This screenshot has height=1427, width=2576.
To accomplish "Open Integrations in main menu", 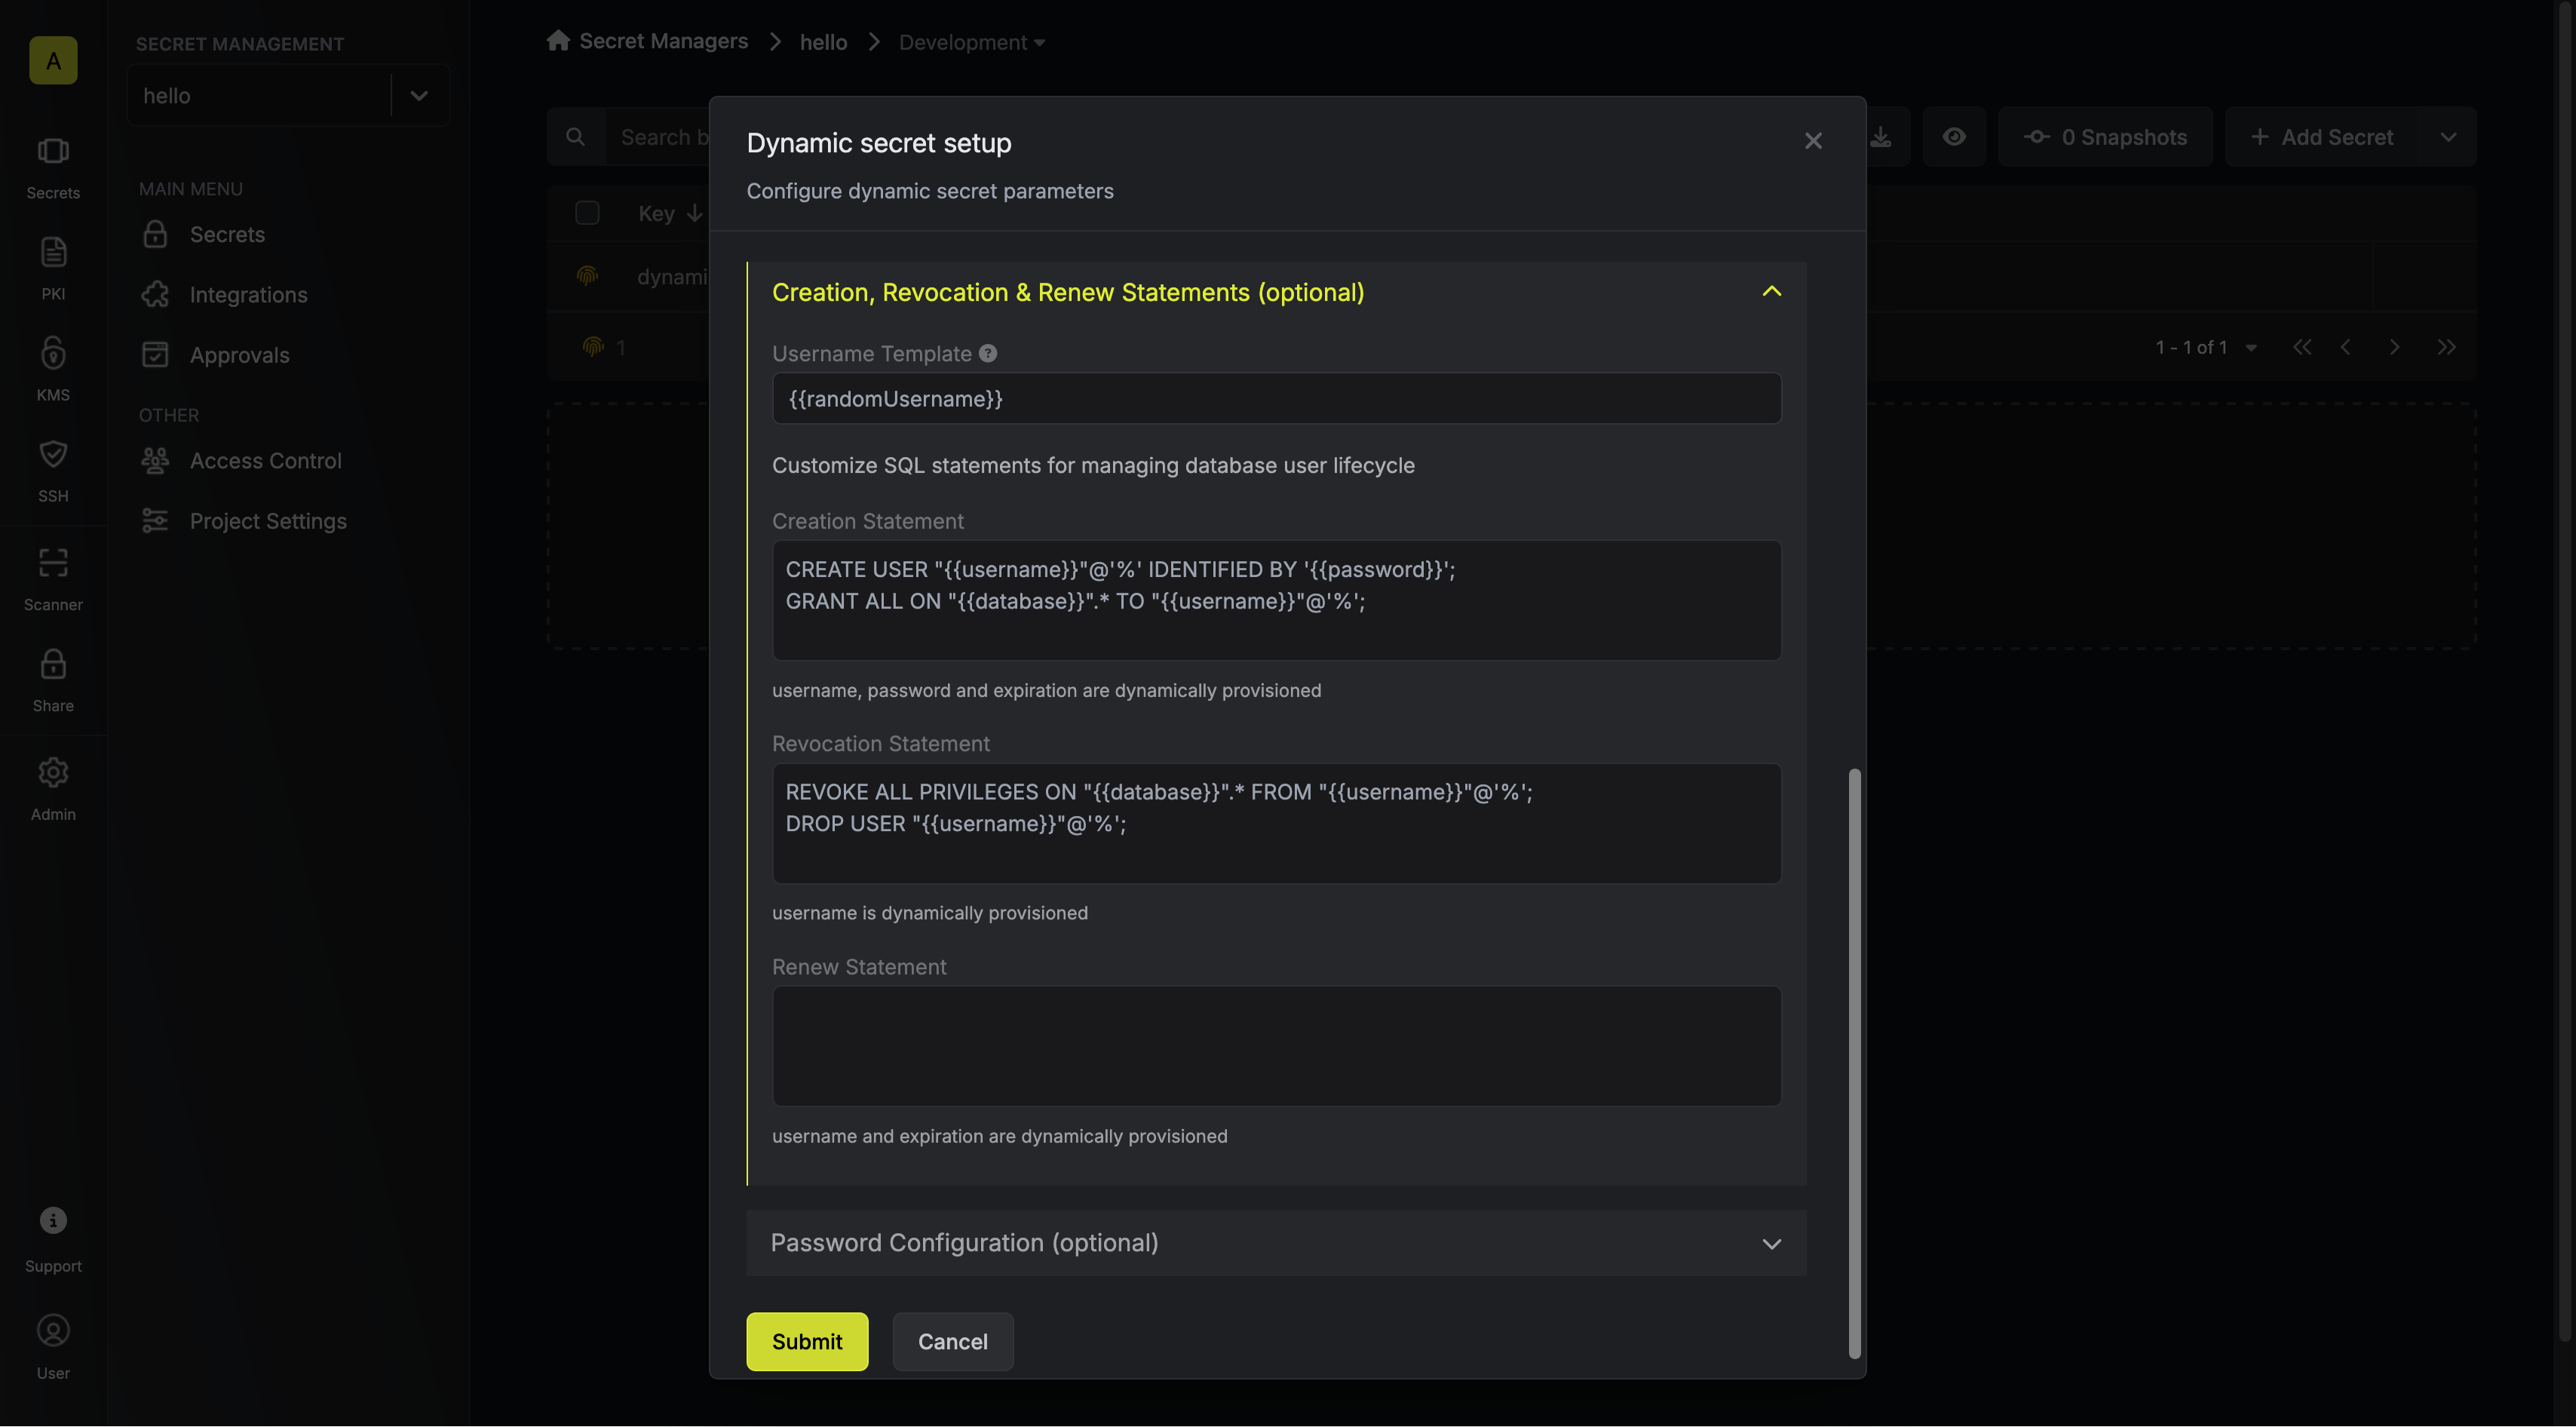I will (x=248, y=294).
